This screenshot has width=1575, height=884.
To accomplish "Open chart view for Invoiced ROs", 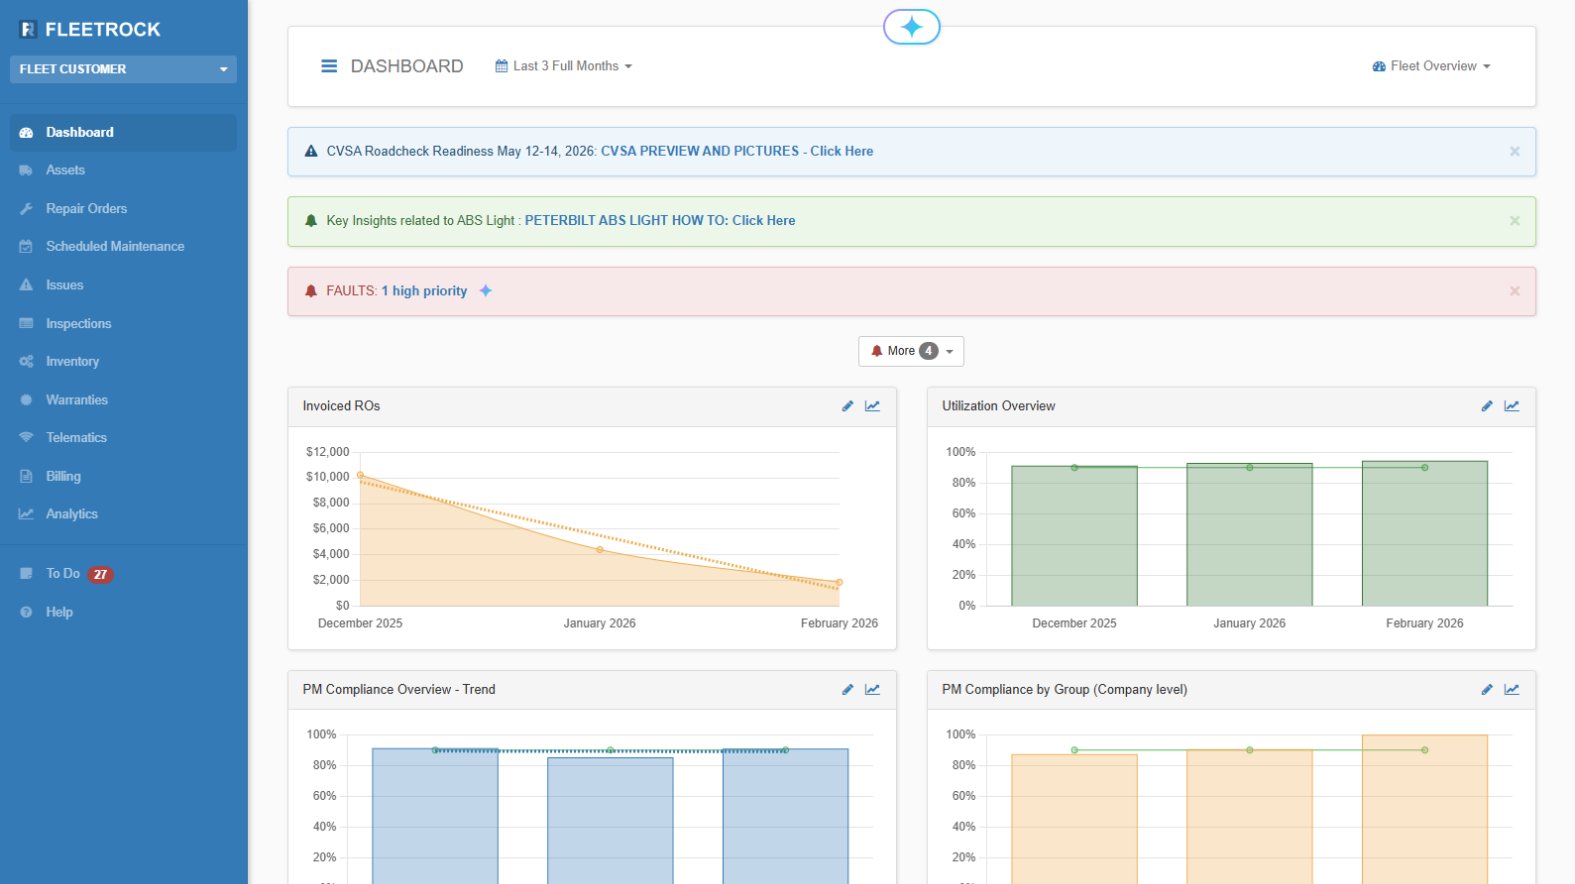I will click(x=873, y=406).
